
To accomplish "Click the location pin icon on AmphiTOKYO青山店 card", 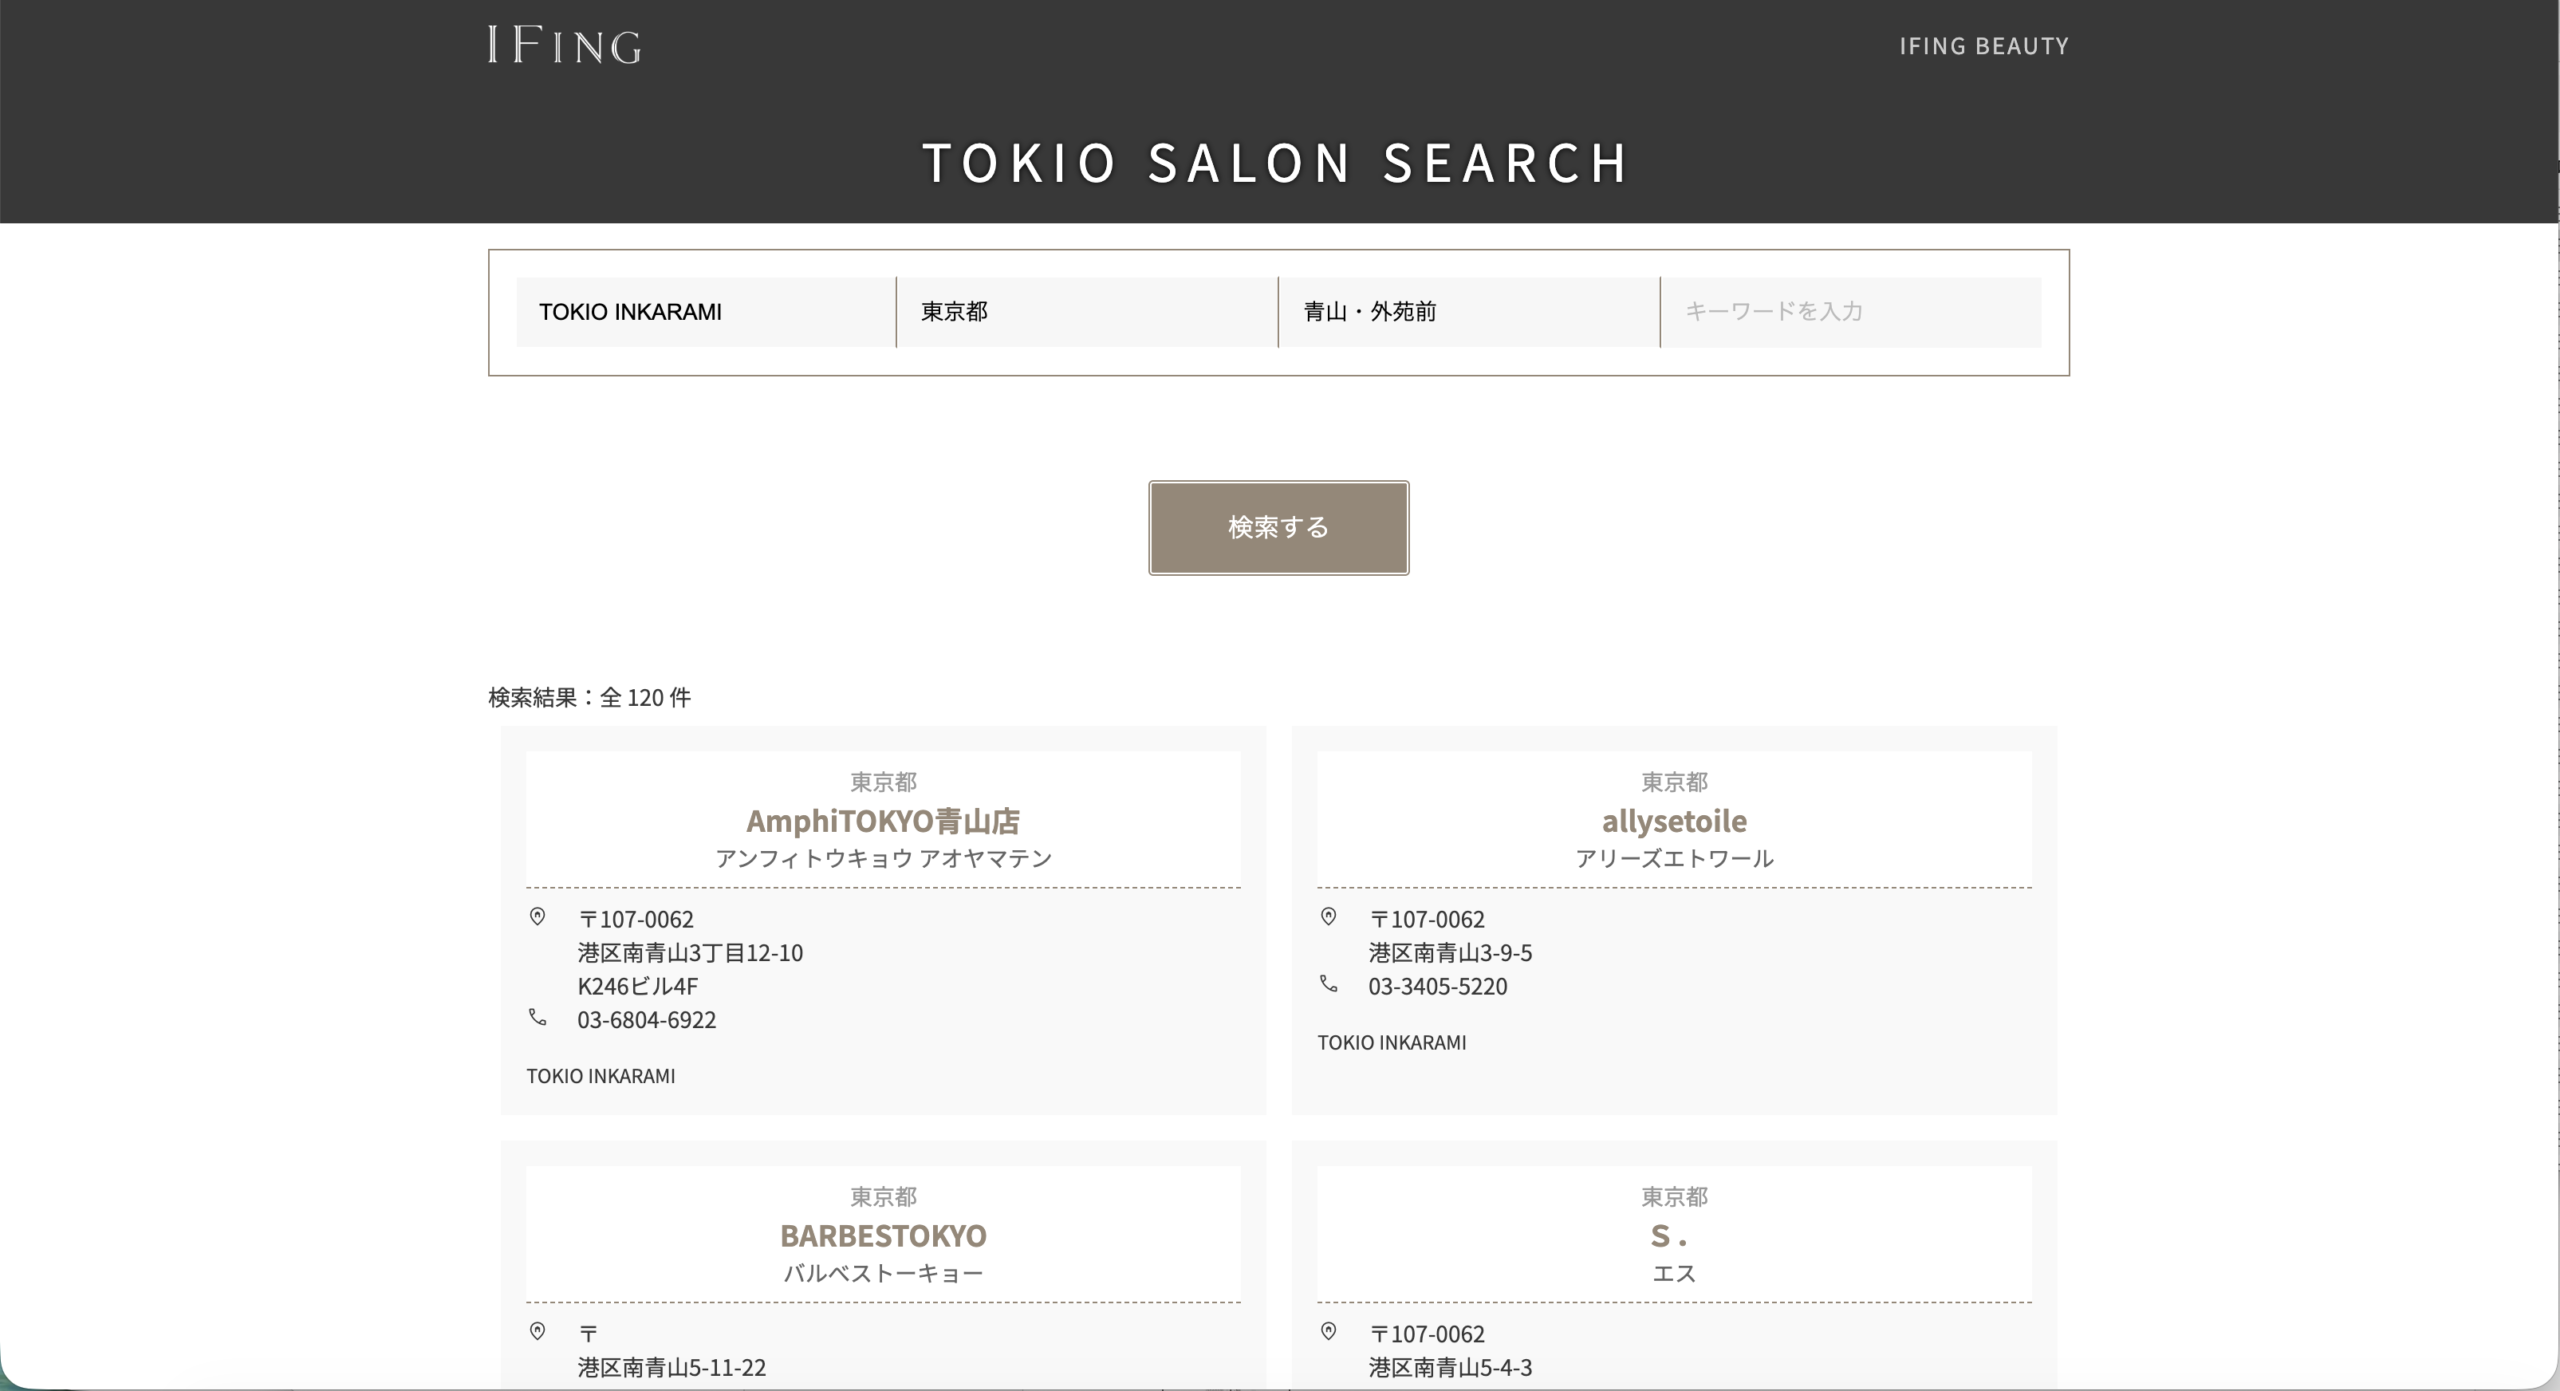I will pos(540,916).
